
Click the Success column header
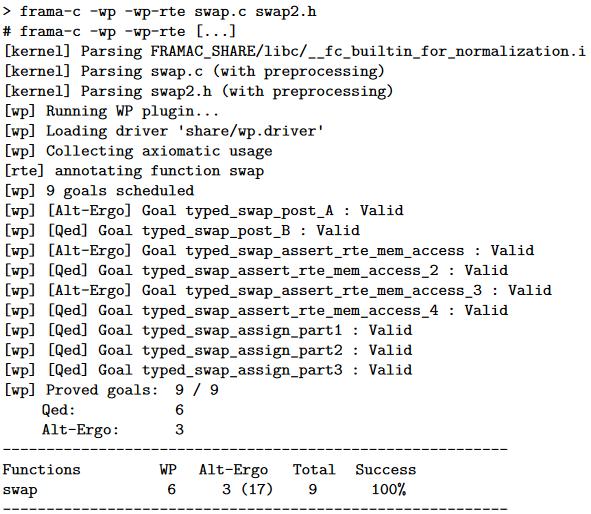point(386,470)
